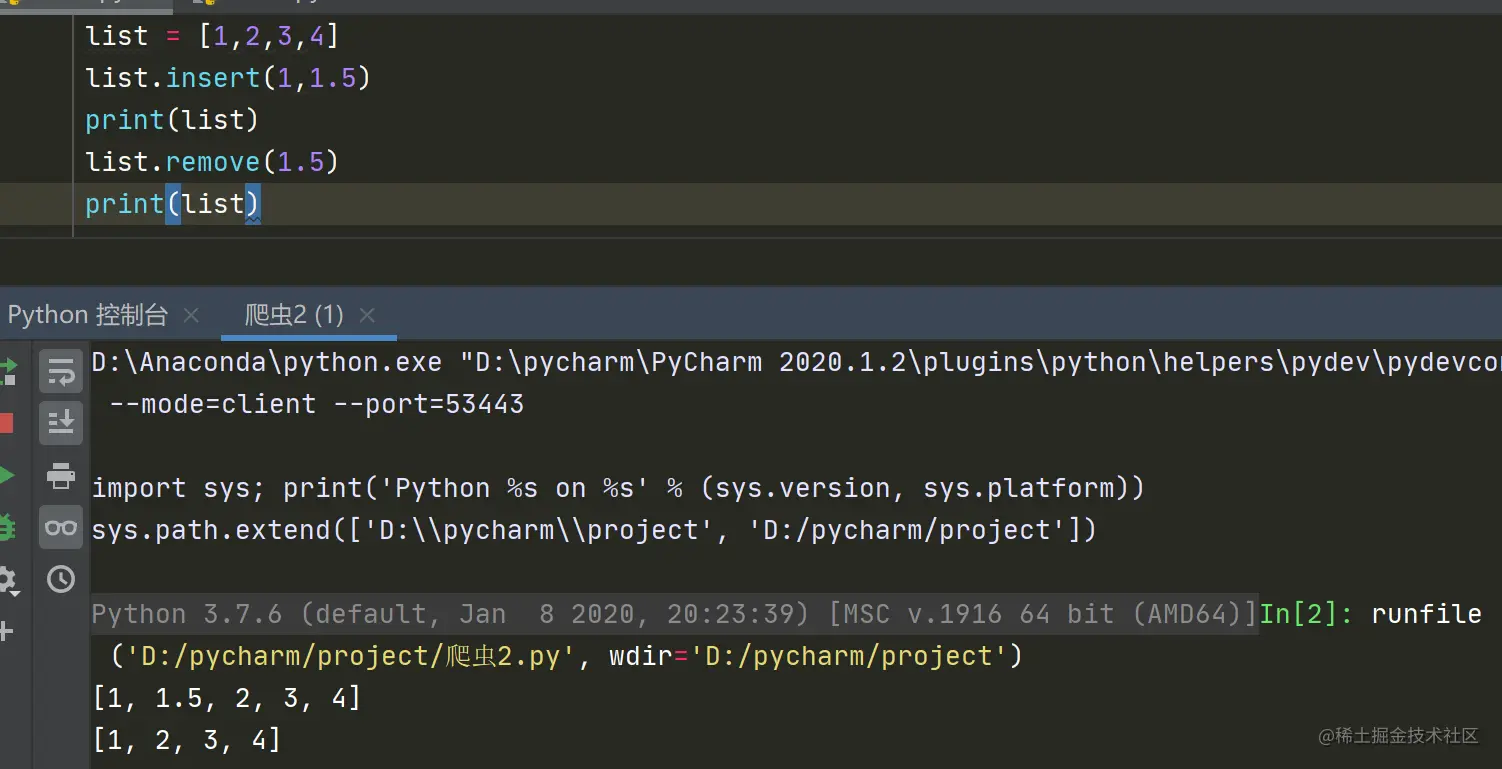
Task: Switch to Python 控制台 tab
Action: point(88,316)
